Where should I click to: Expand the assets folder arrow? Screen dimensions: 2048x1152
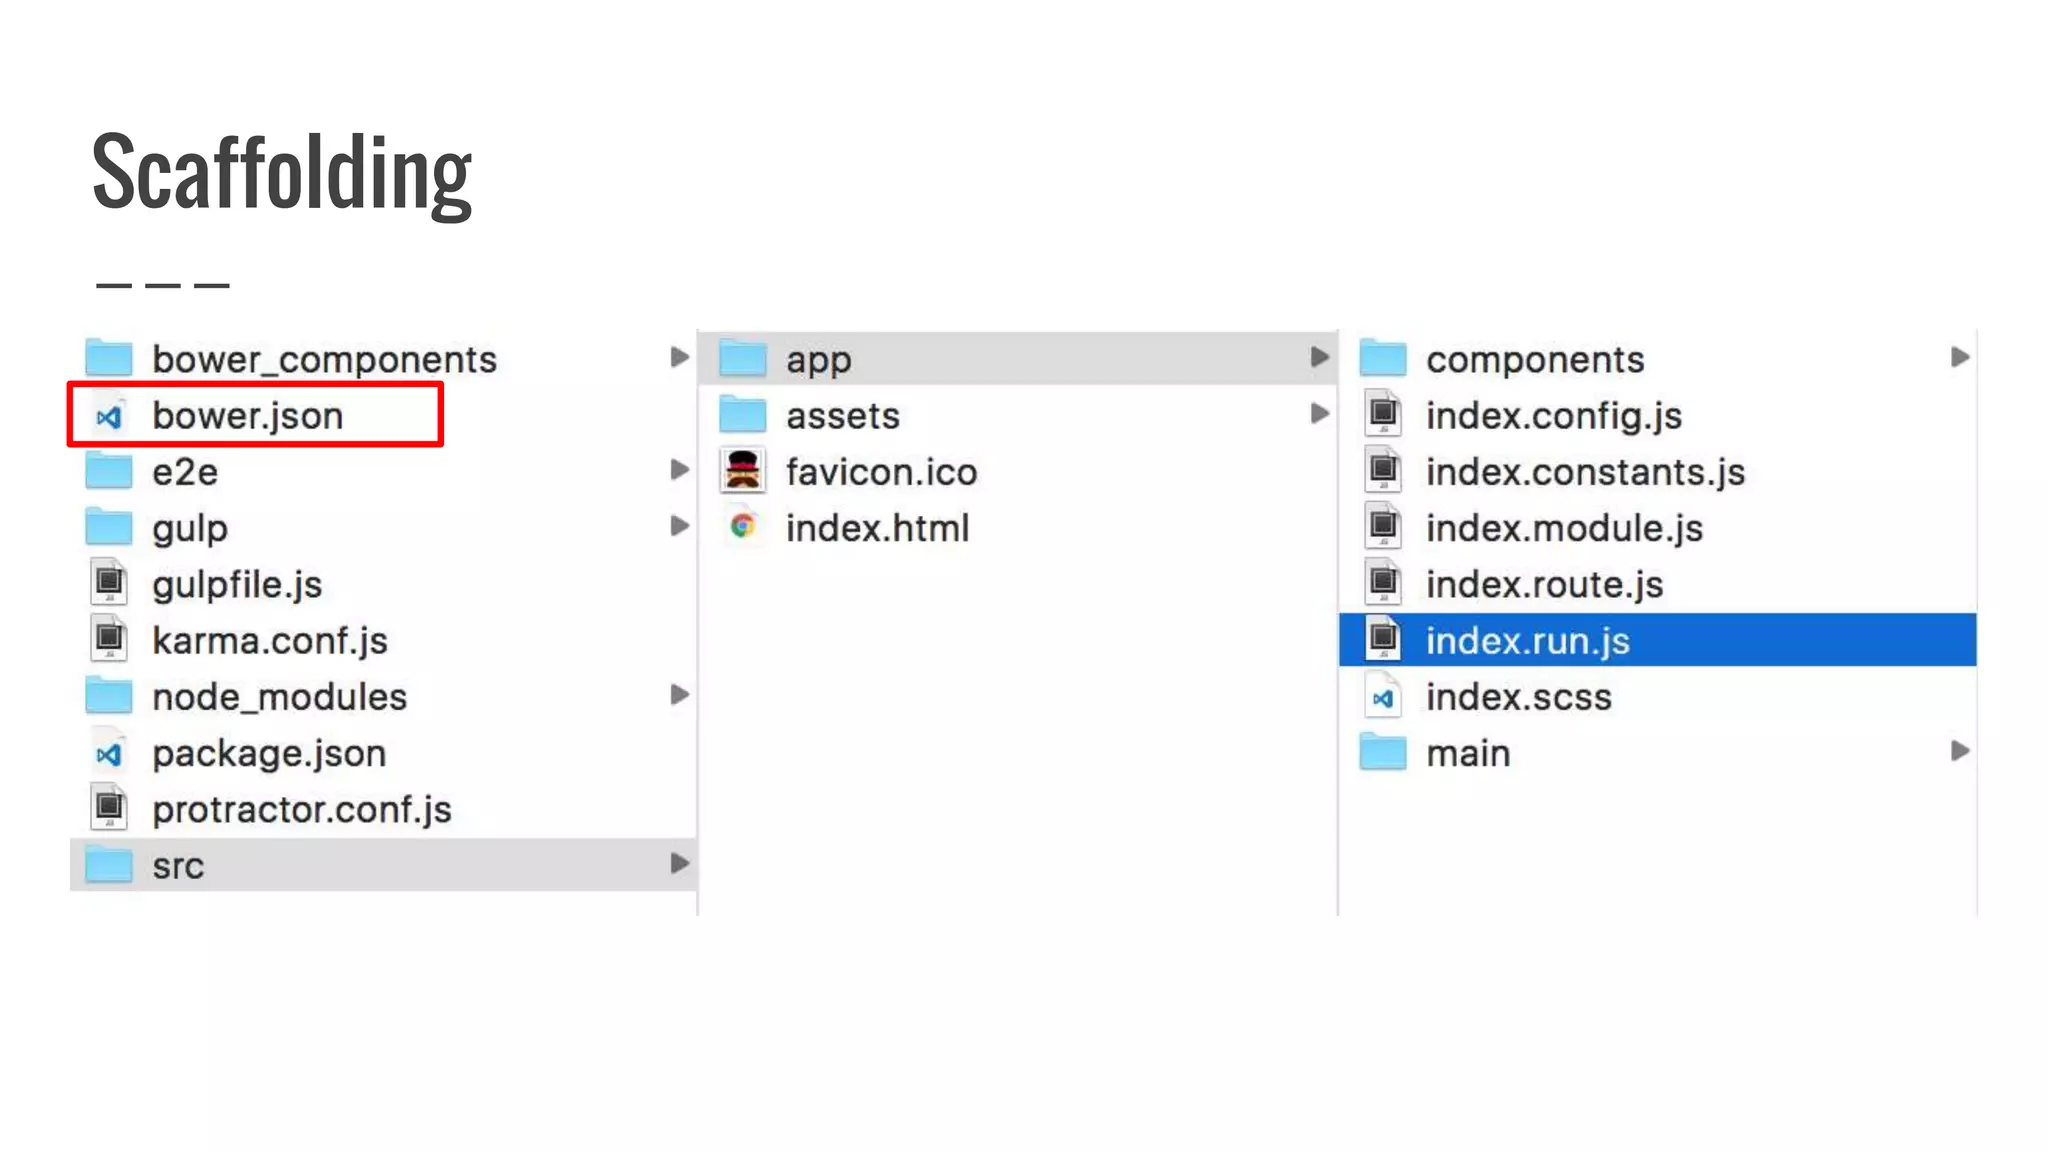(x=1320, y=413)
